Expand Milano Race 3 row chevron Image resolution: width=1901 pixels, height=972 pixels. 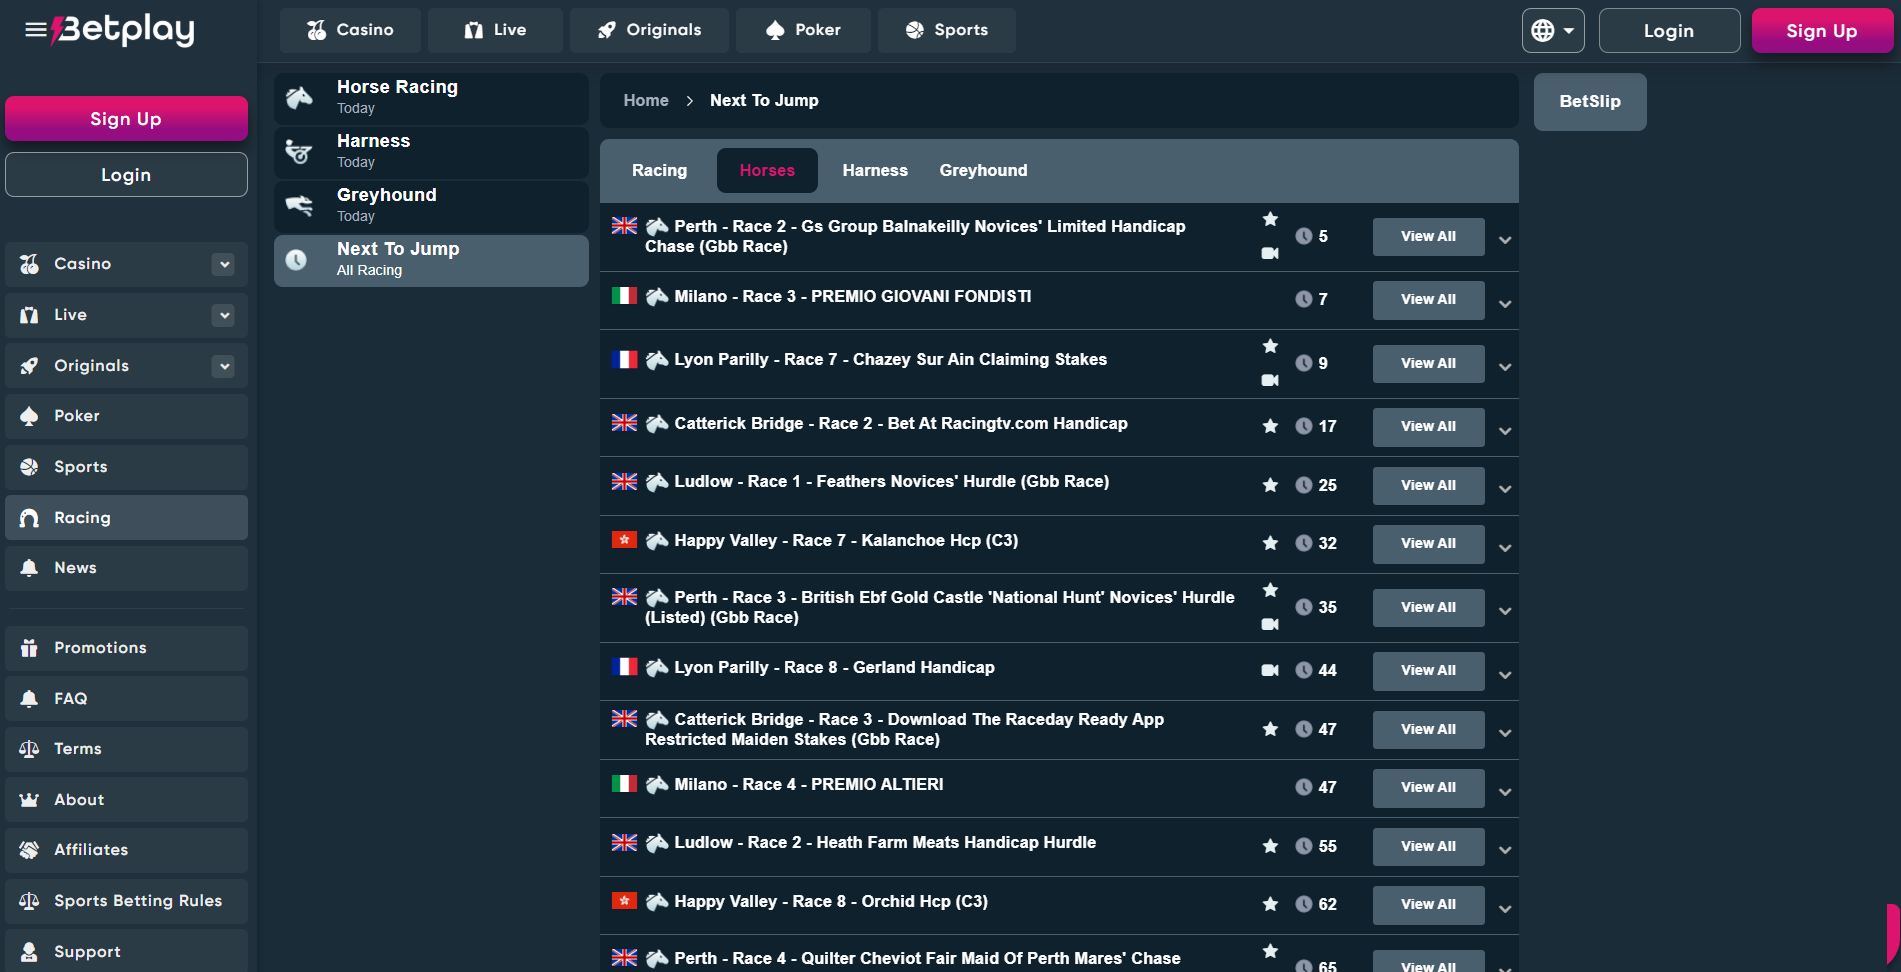click(1505, 303)
